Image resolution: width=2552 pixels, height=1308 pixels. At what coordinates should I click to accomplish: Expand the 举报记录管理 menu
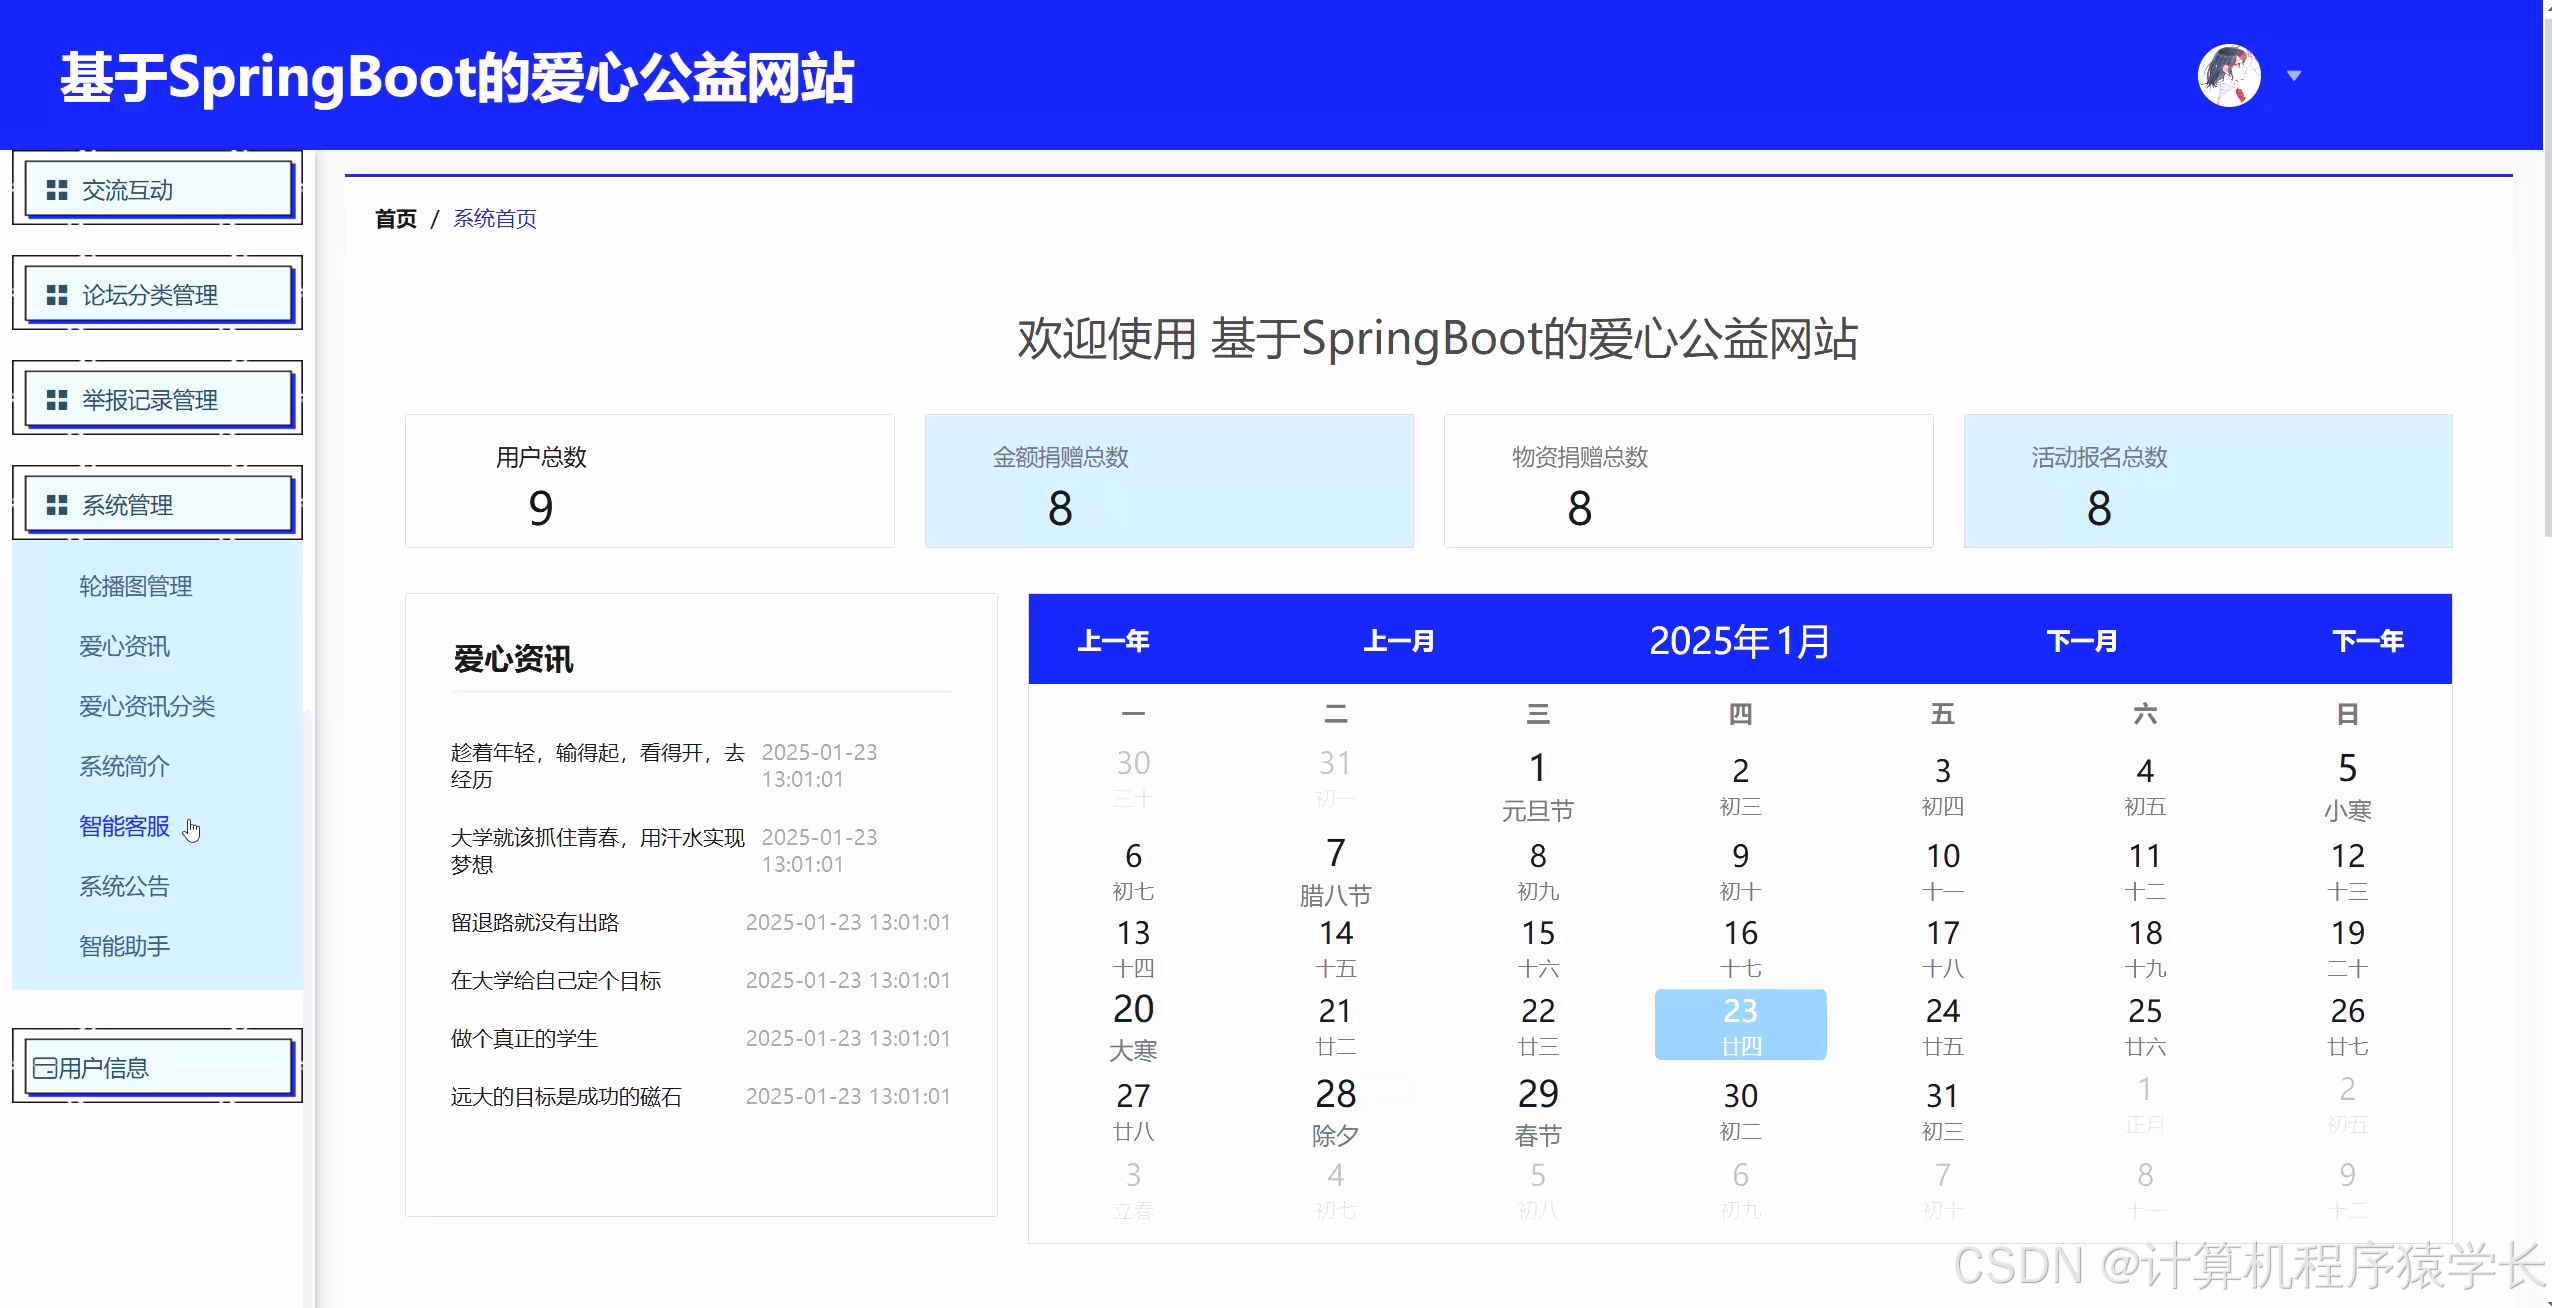(x=158, y=399)
